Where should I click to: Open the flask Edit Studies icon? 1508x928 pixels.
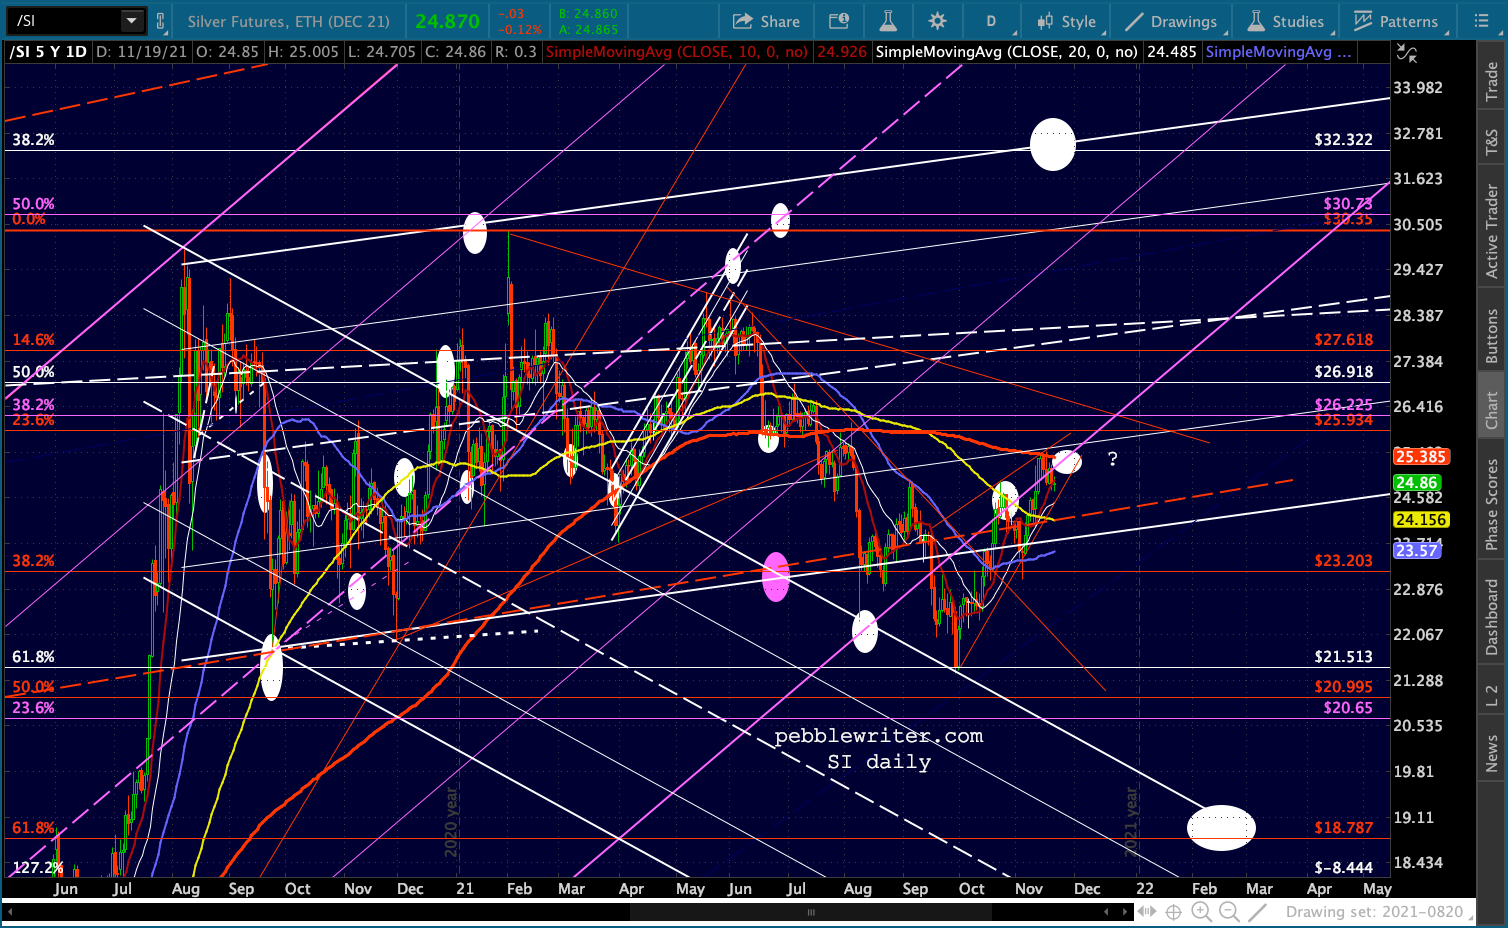(x=888, y=21)
